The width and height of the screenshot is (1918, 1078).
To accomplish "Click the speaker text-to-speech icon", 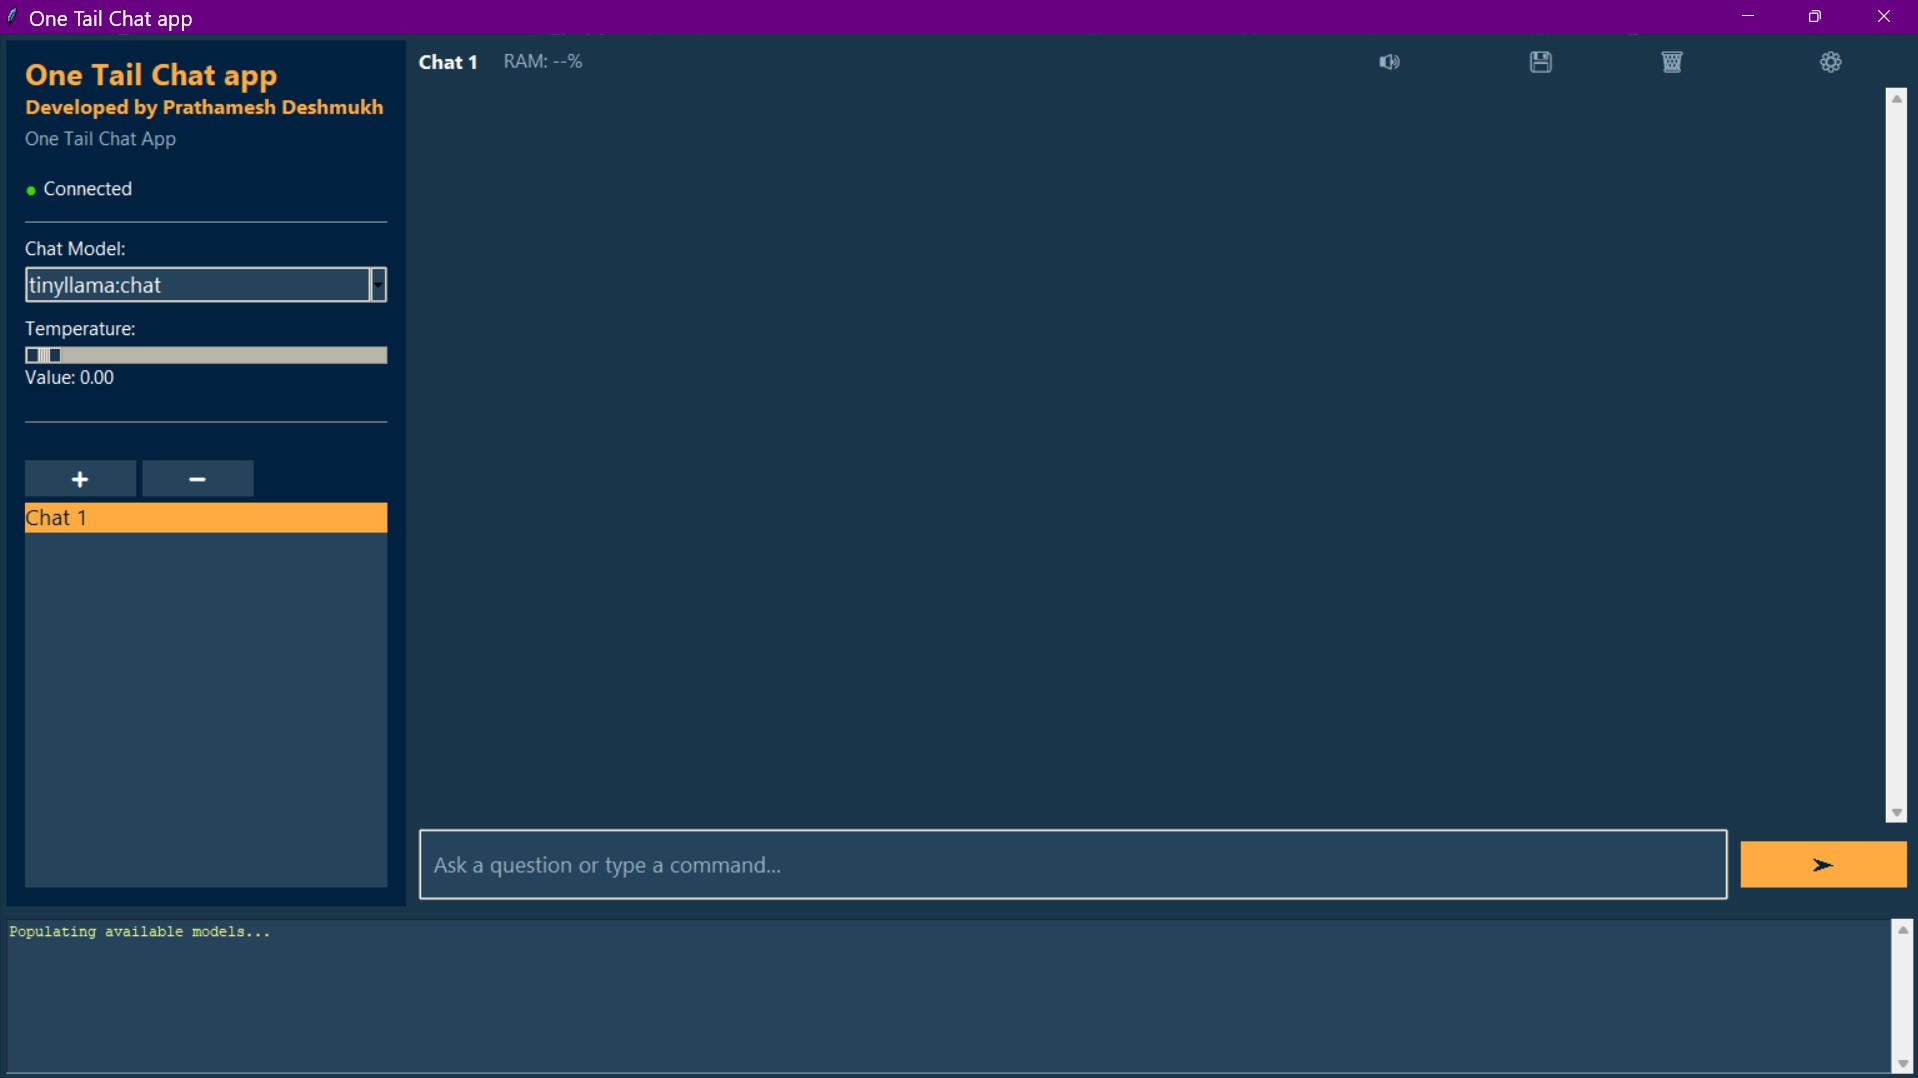I will pyautogui.click(x=1389, y=62).
